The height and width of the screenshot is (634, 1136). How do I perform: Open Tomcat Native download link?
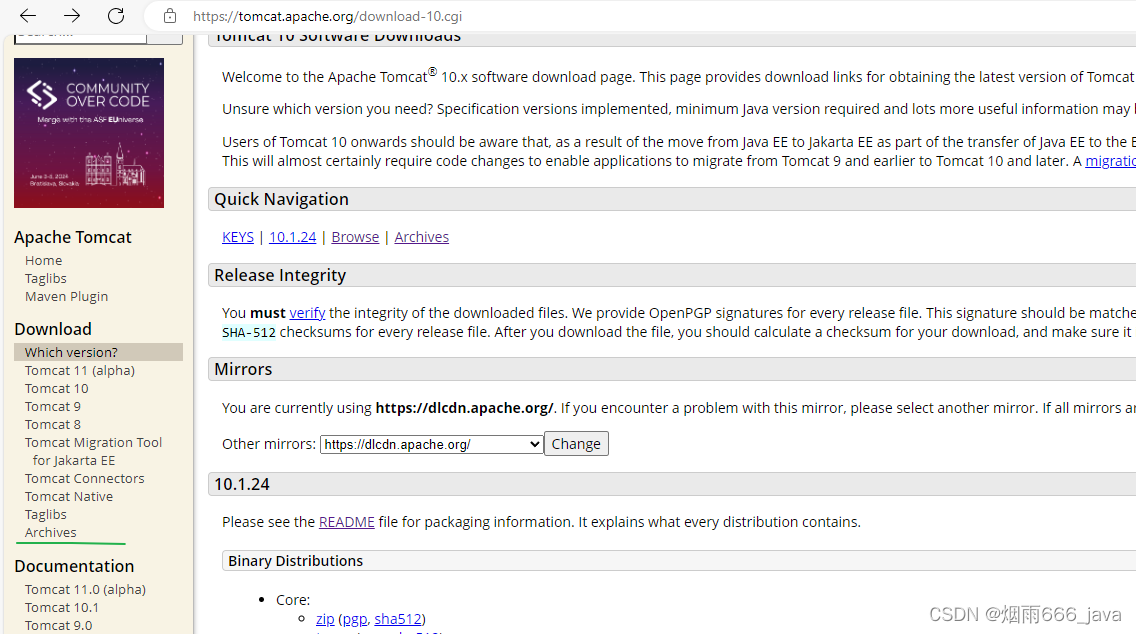coord(69,496)
